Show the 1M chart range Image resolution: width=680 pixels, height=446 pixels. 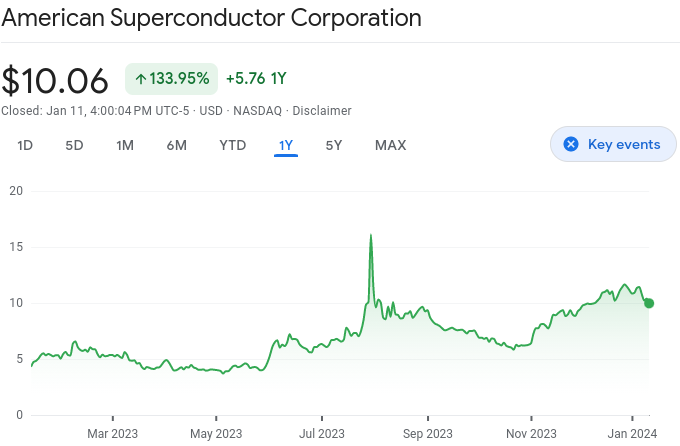tap(125, 145)
